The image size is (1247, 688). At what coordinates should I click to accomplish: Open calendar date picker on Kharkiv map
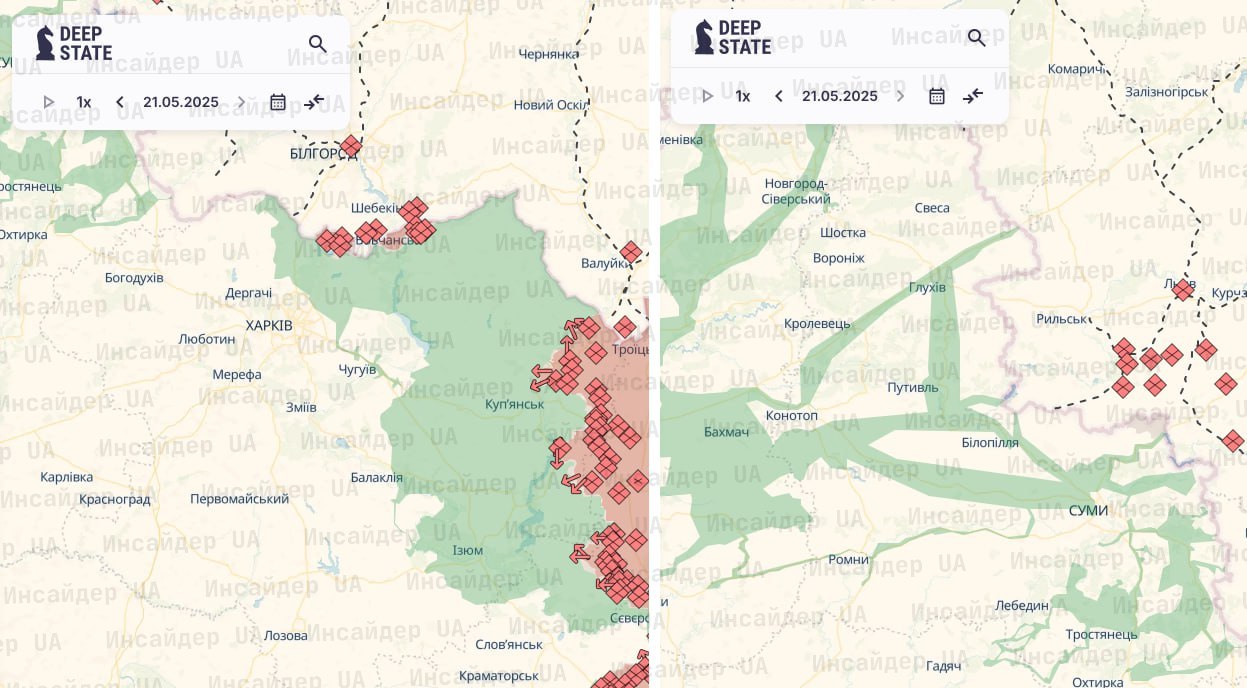(x=278, y=102)
